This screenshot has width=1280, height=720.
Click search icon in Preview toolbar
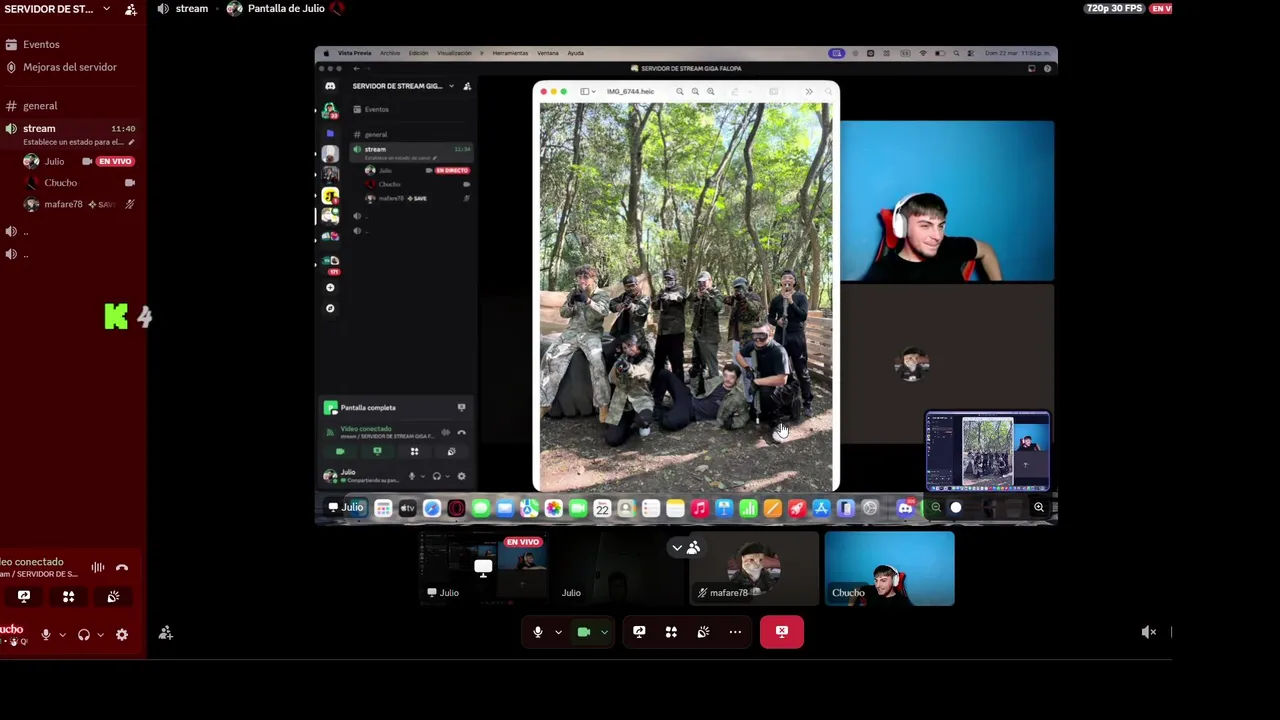[828, 92]
